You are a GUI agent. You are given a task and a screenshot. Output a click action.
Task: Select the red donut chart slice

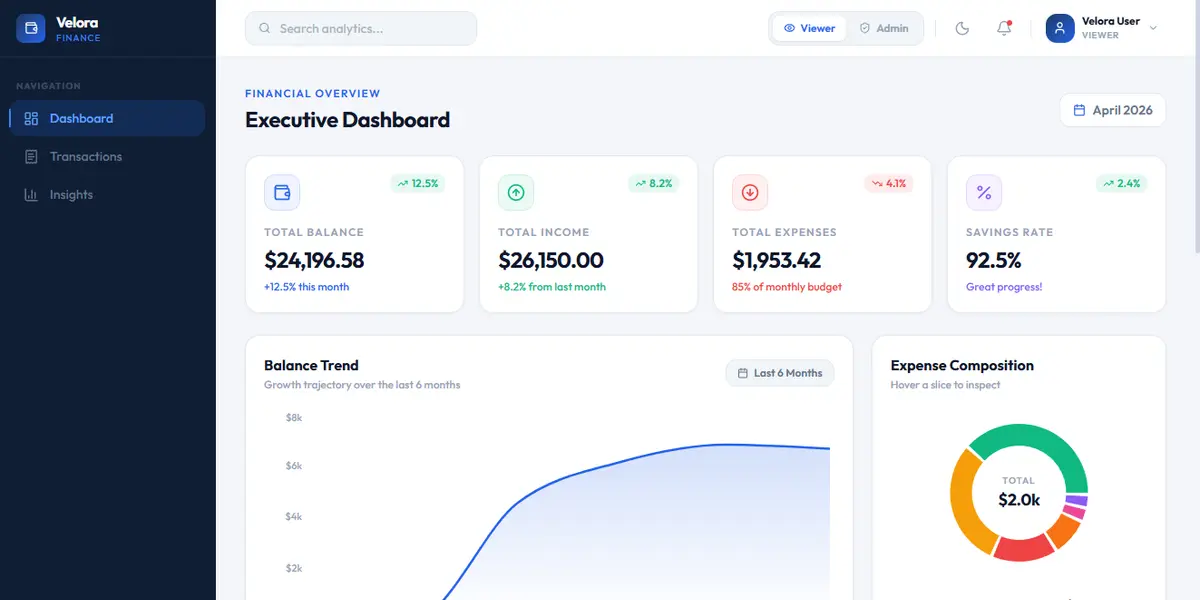click(1023, 548)
